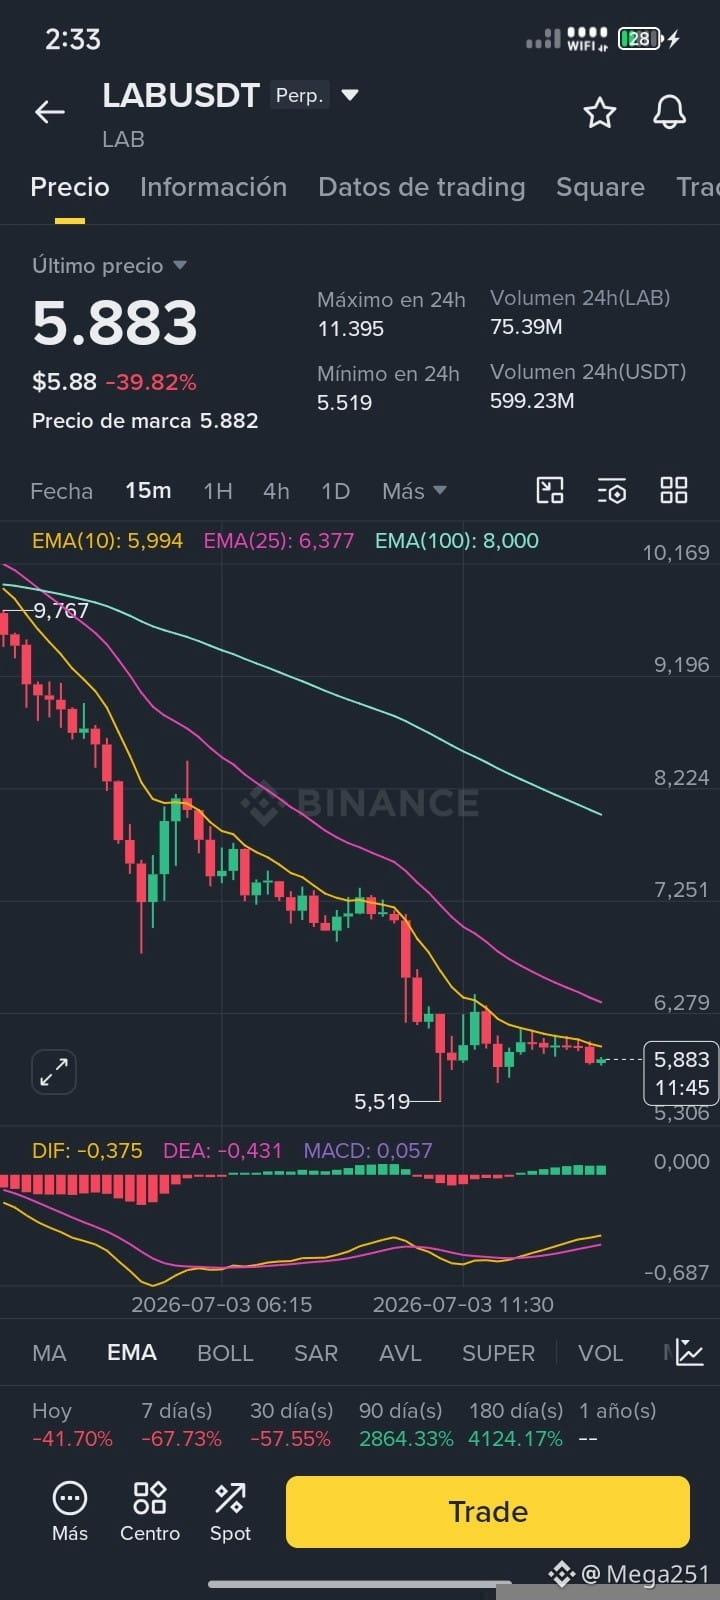Image resolution: width=720 pixels, height=1600 pixels.
Task: Select the 1H chart interval
Action: click(217, 491)
